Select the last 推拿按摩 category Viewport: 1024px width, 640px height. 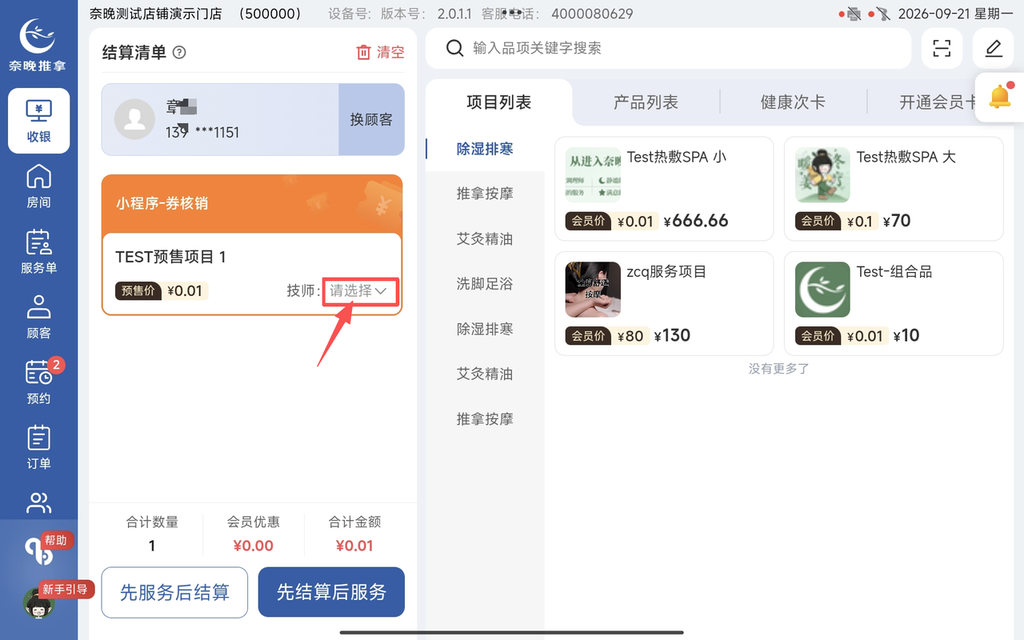[x=485, y=419]
